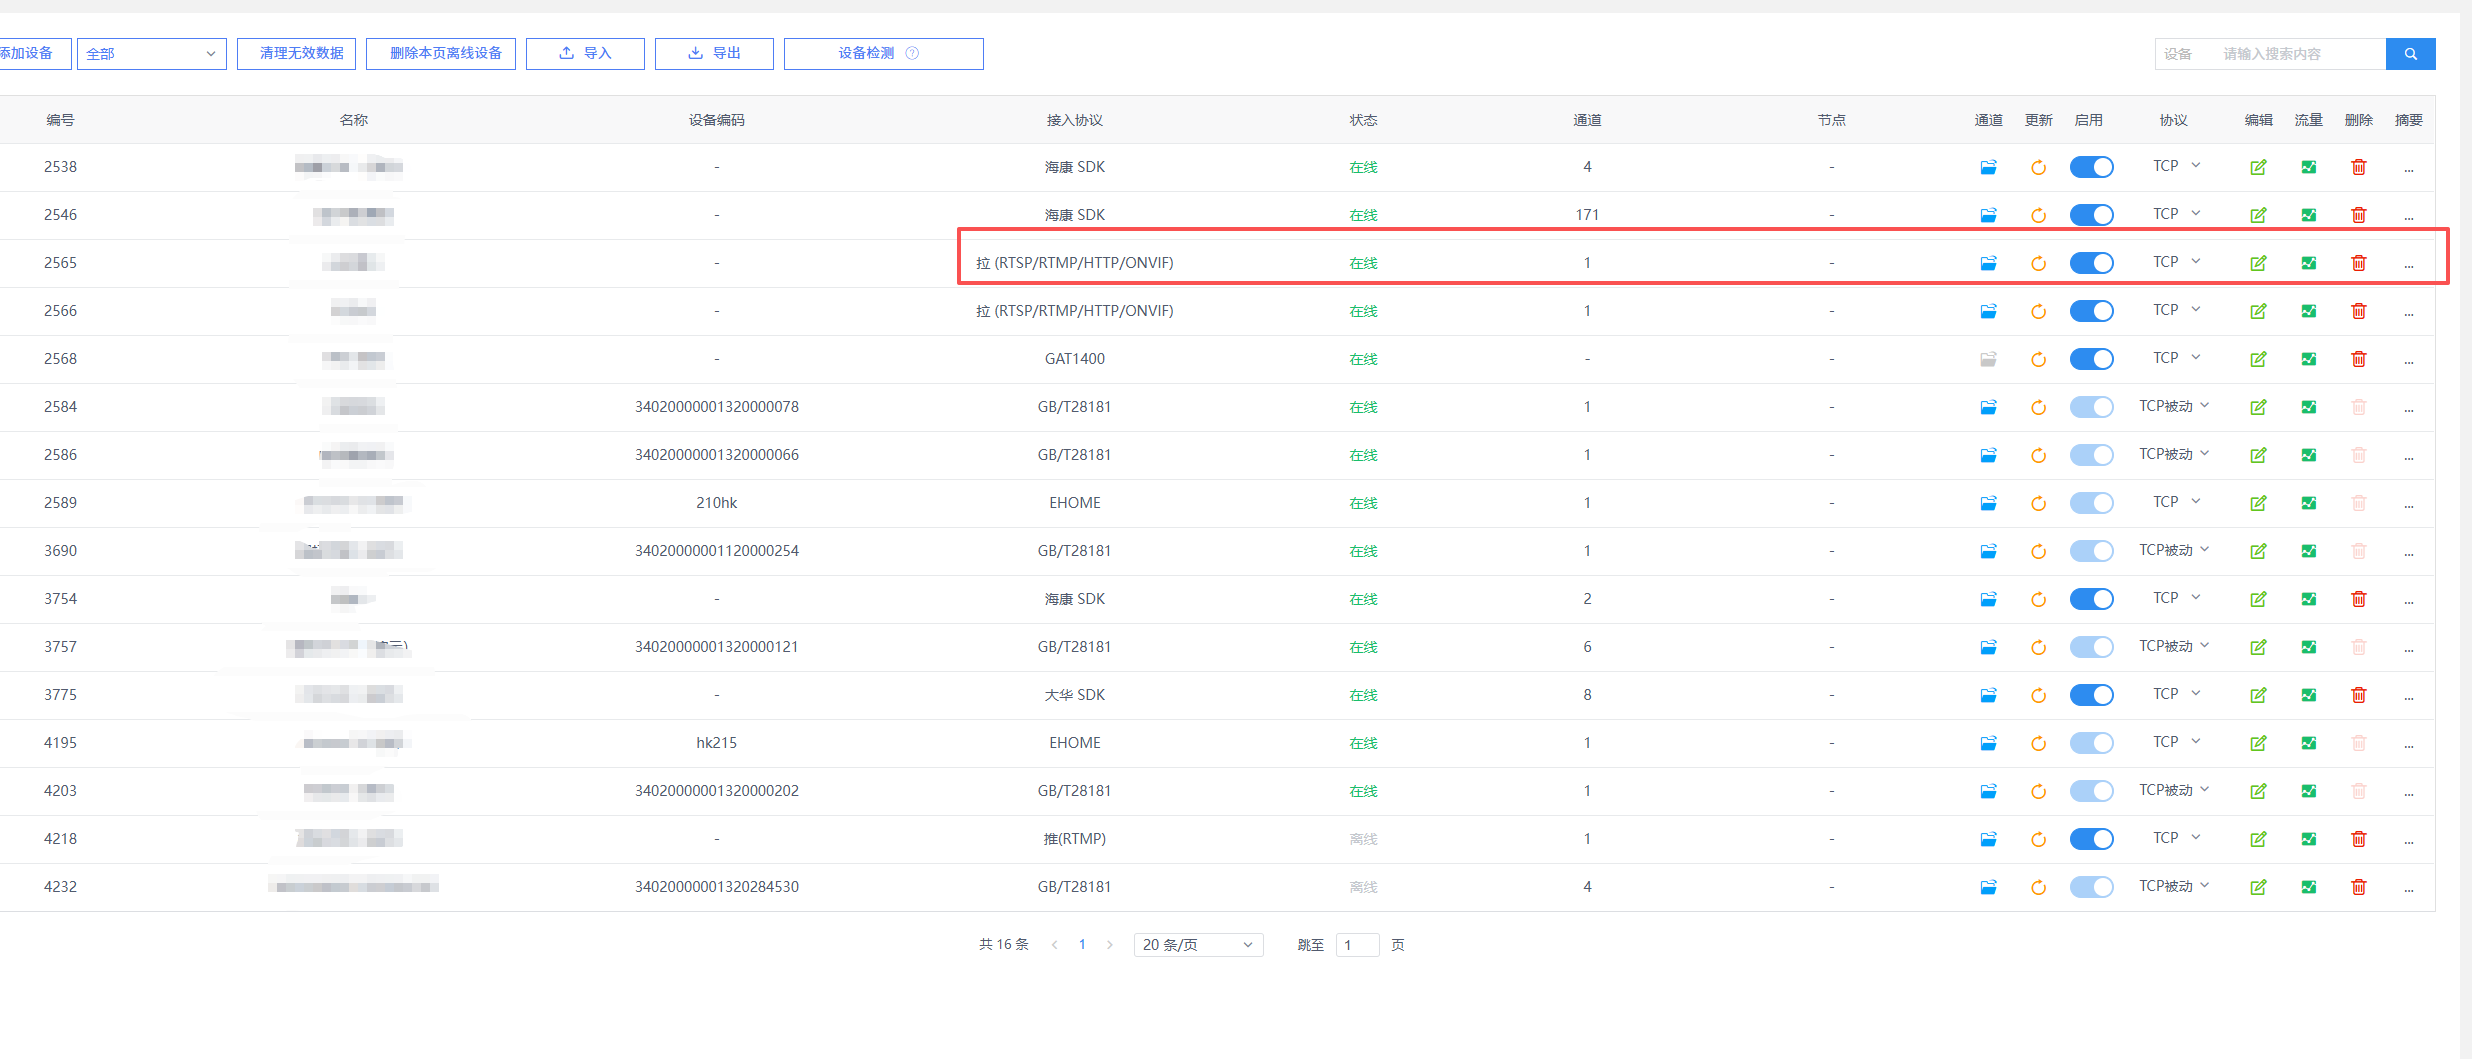Delete device 2568 with the trash icon
The image size is (2472, 1059).
tap(2358, 359)
